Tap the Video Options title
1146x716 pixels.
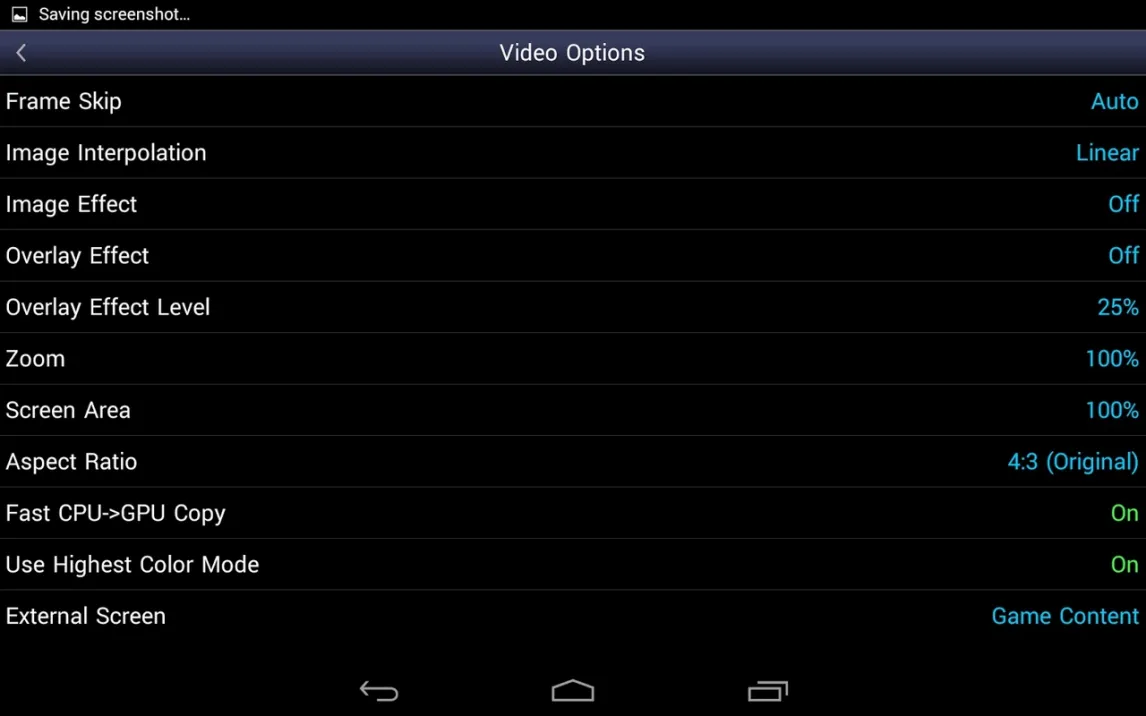click(x=572, y=53)
